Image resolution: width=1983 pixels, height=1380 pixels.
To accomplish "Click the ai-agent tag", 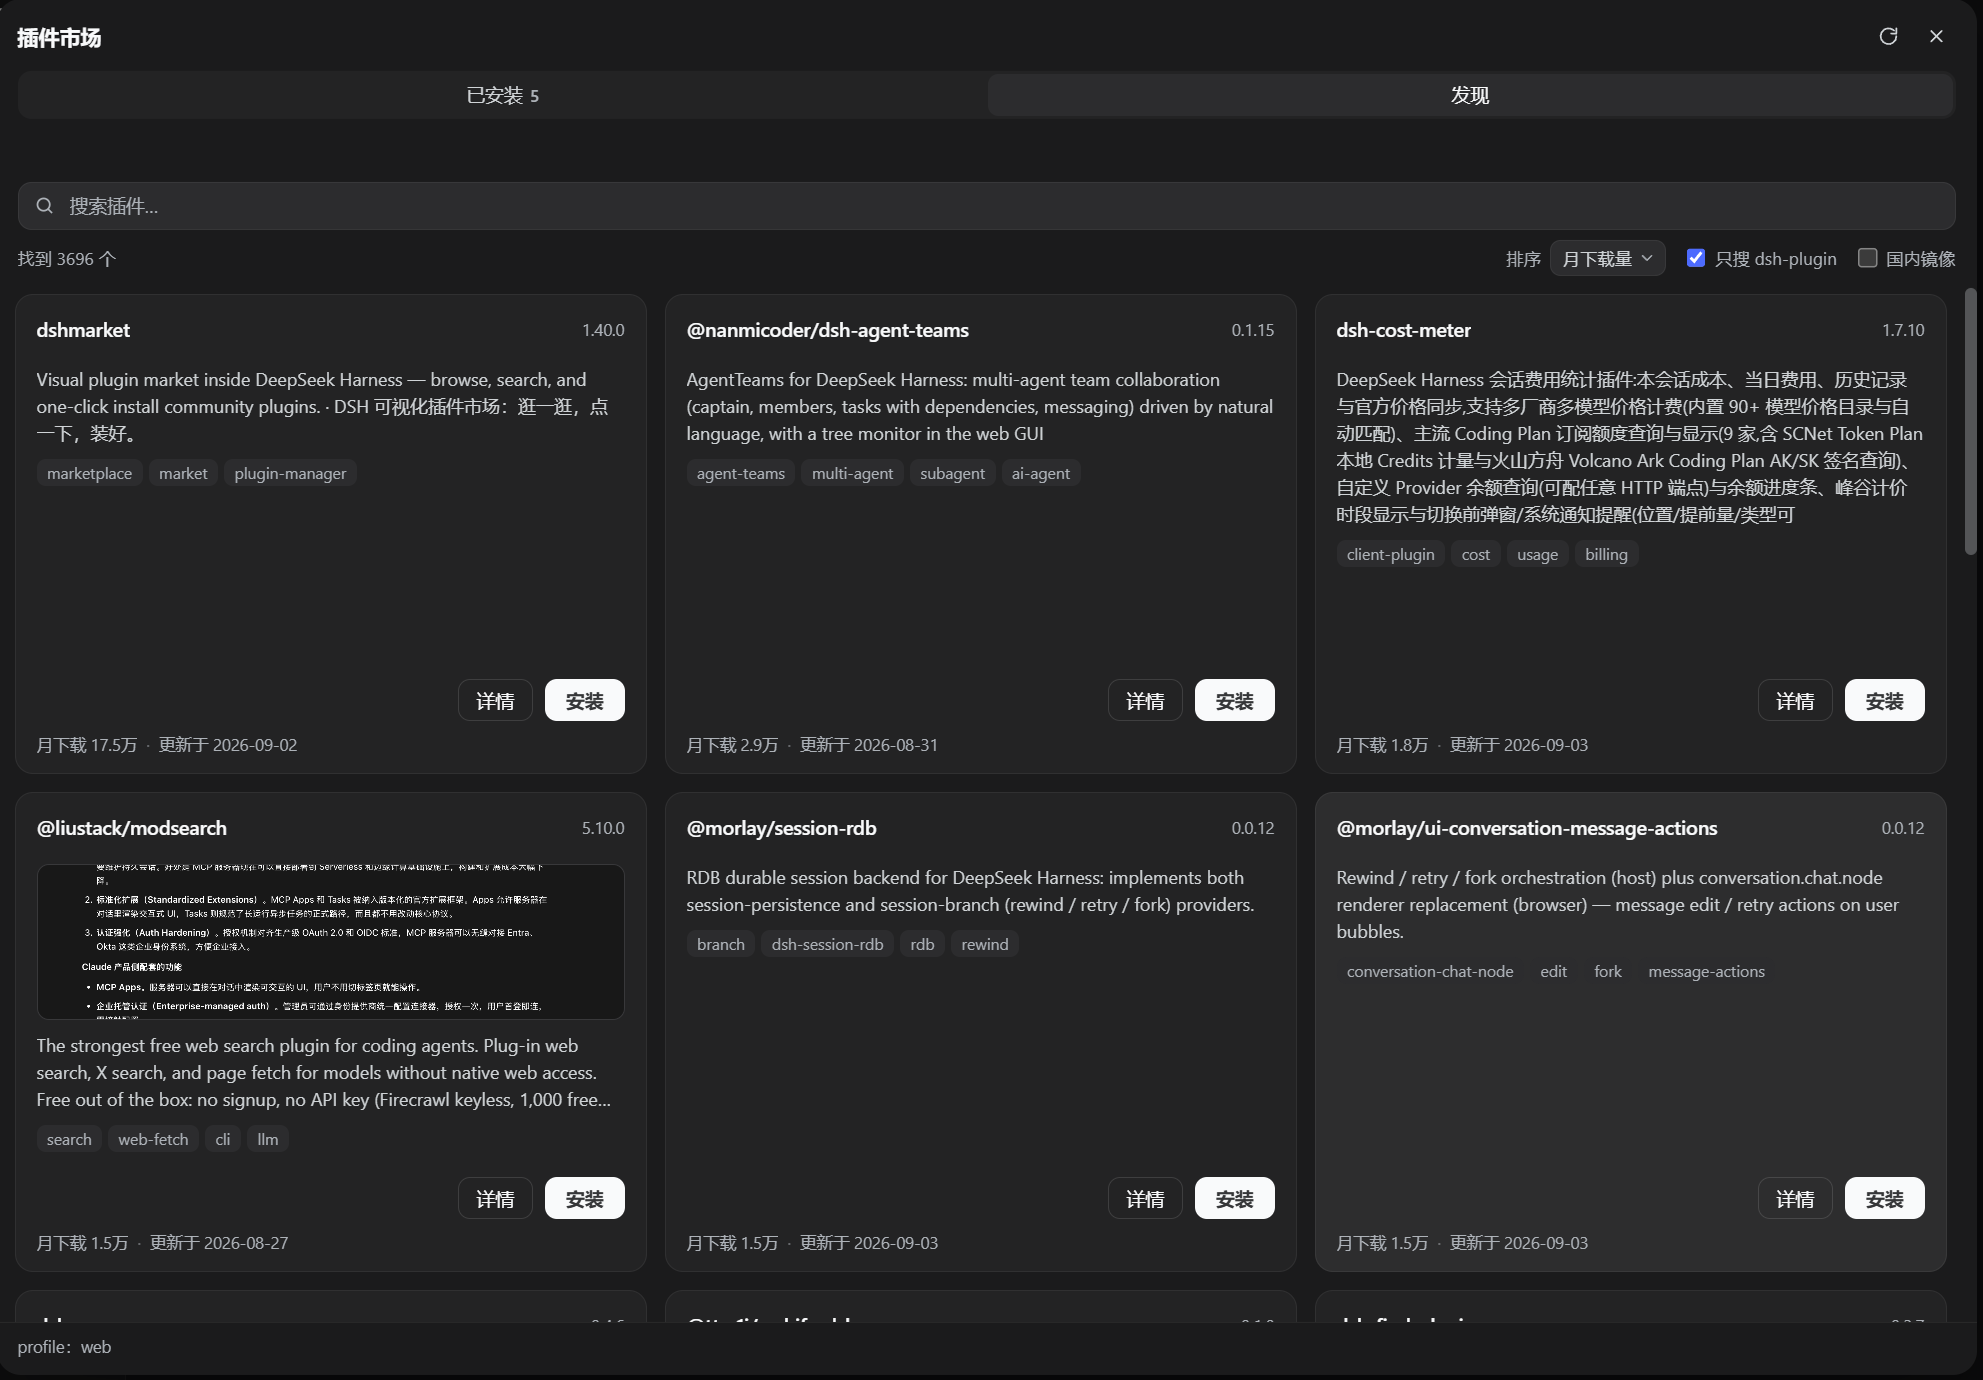I will 1040,473.
